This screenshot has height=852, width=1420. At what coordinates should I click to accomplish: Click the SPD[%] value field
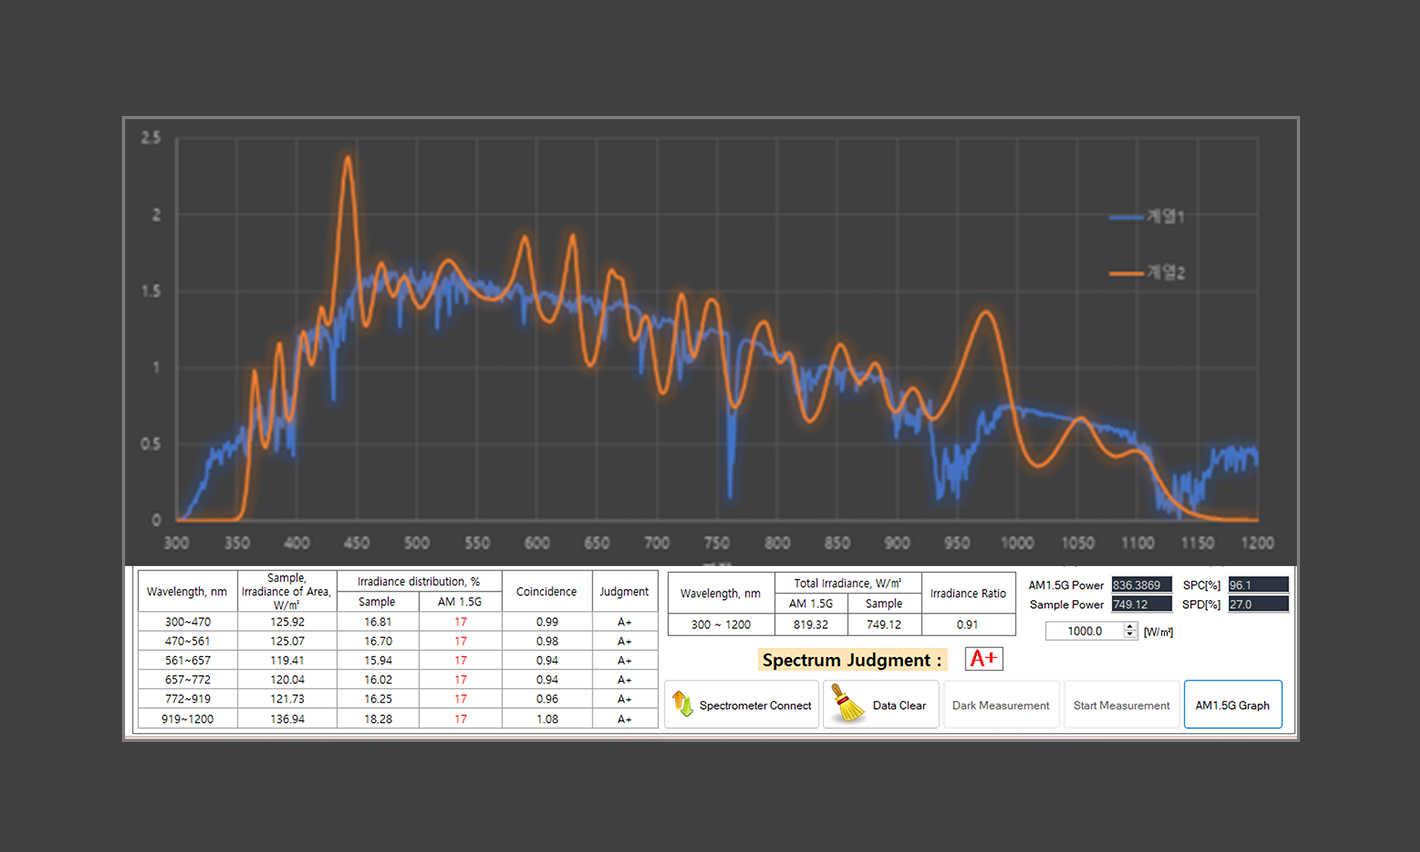pyautogui.click(x=1257, y=604)
